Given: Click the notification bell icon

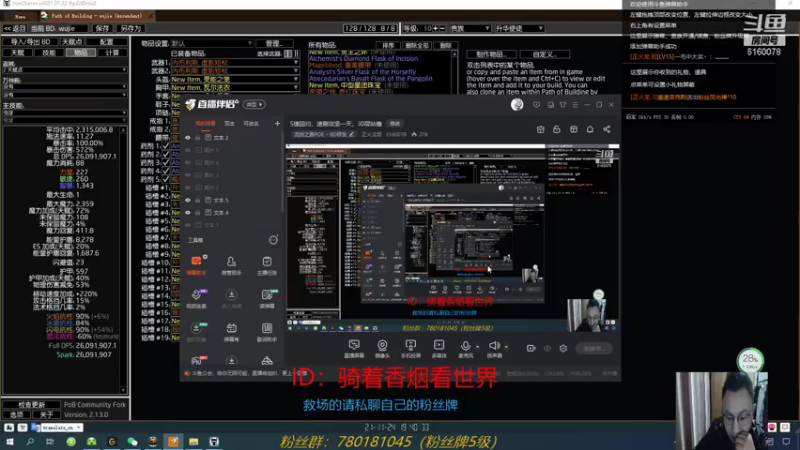Looking at the screenshot, I should 590,129.
